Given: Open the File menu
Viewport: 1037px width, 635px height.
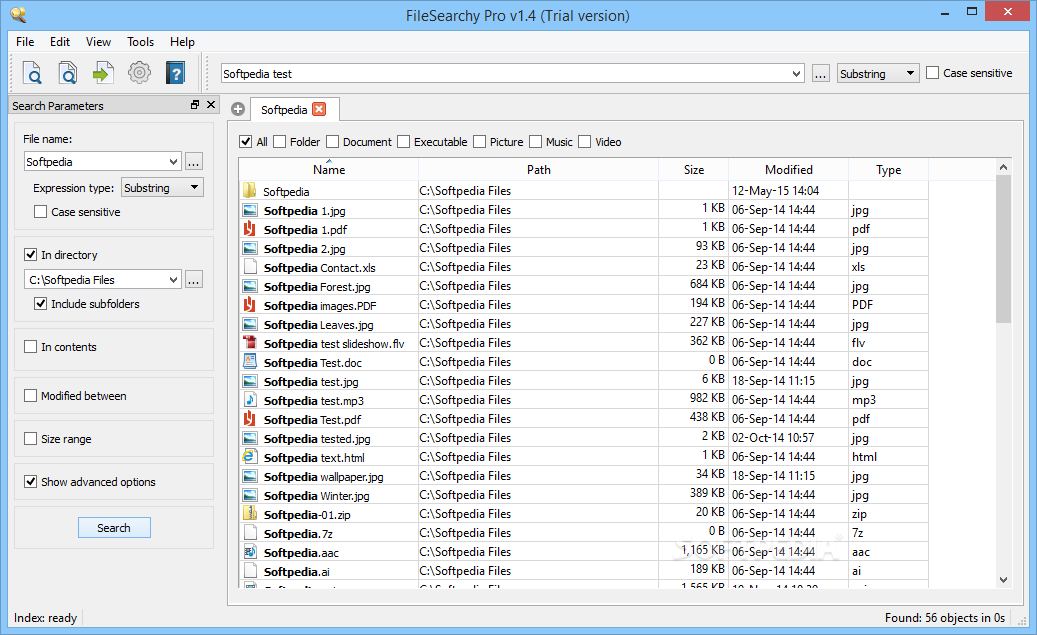Looking at the screenshot, I should (25, 42).
